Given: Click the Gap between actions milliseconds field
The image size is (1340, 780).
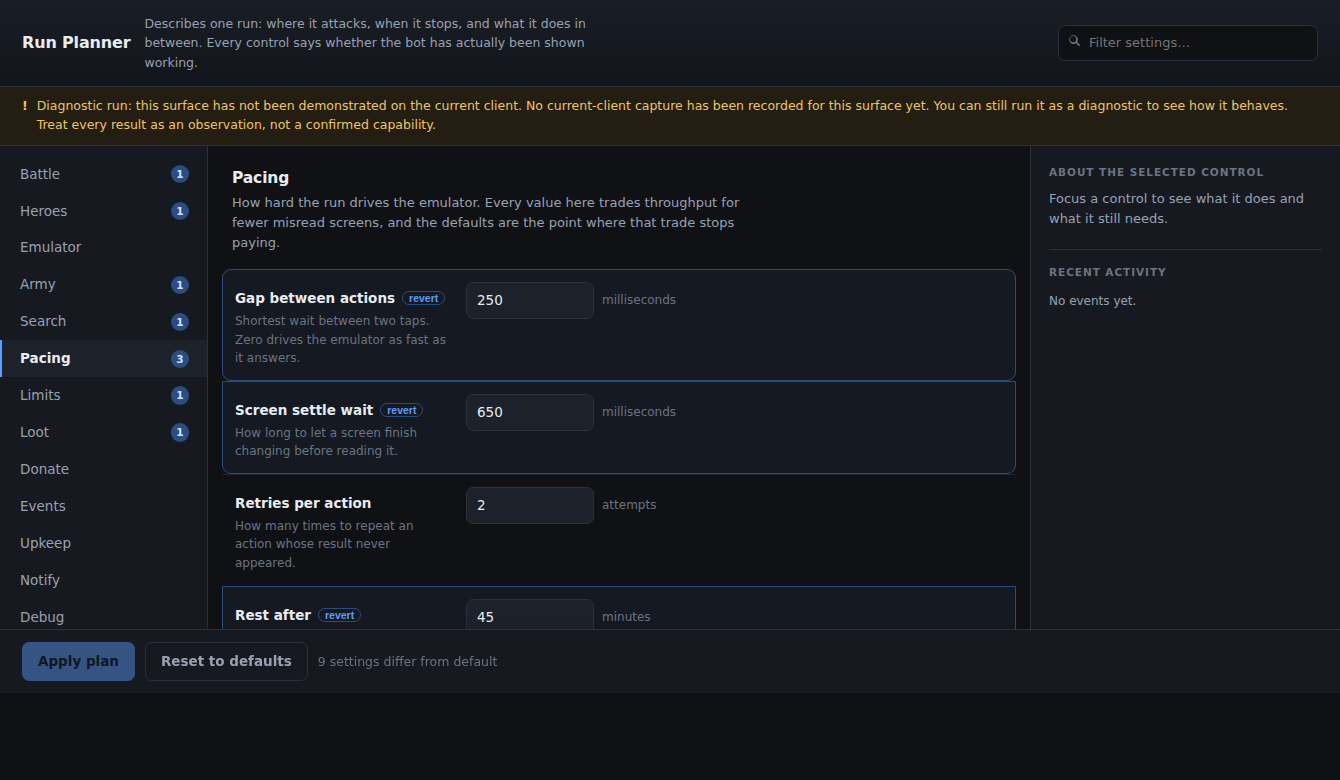Looking at the screenshot, I should coord(530,300).
